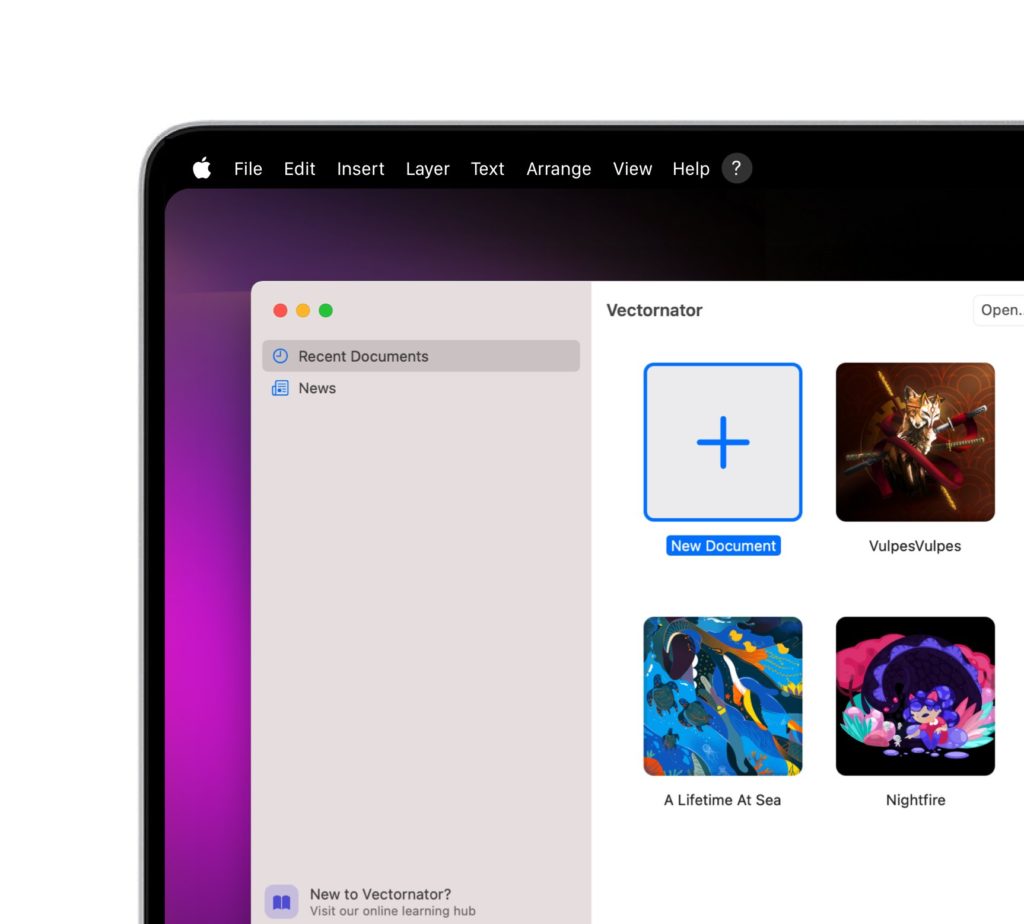
Task: Click the New Document label
Action: tap(724, 546)
